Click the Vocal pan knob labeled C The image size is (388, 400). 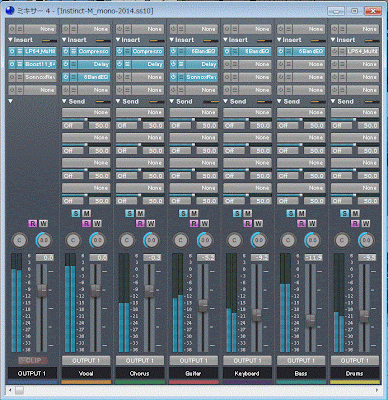(x=73, y=240)
